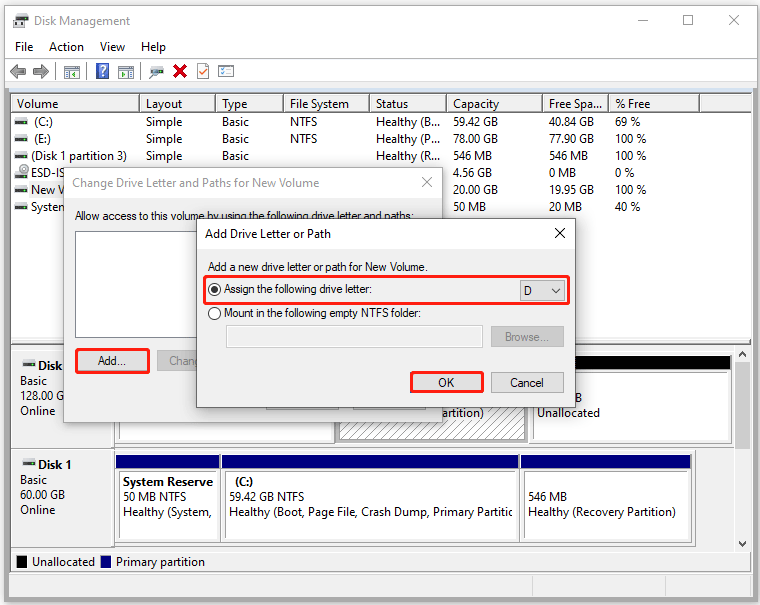Click the 20.00 GB capacity cell
The width and height of the screenshot is (760, 605).
tap(475, 190)
